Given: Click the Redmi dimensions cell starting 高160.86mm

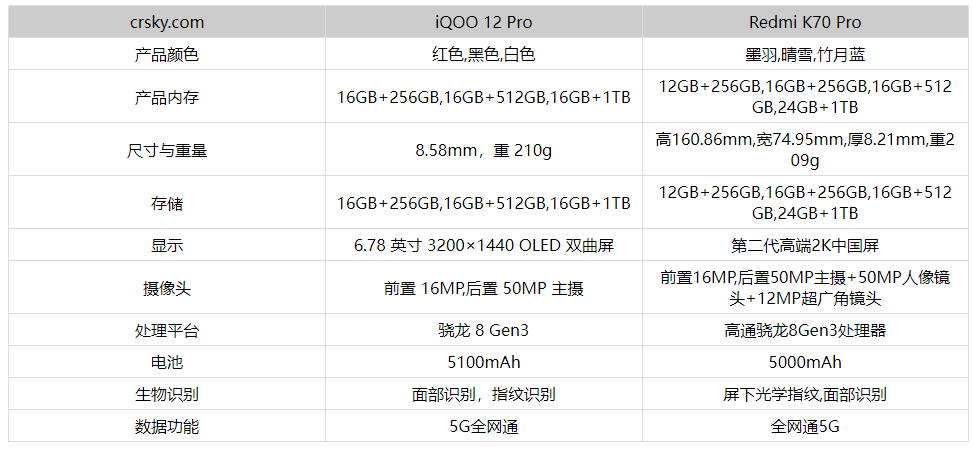Looking at the screenshot, I should point(805,150).
